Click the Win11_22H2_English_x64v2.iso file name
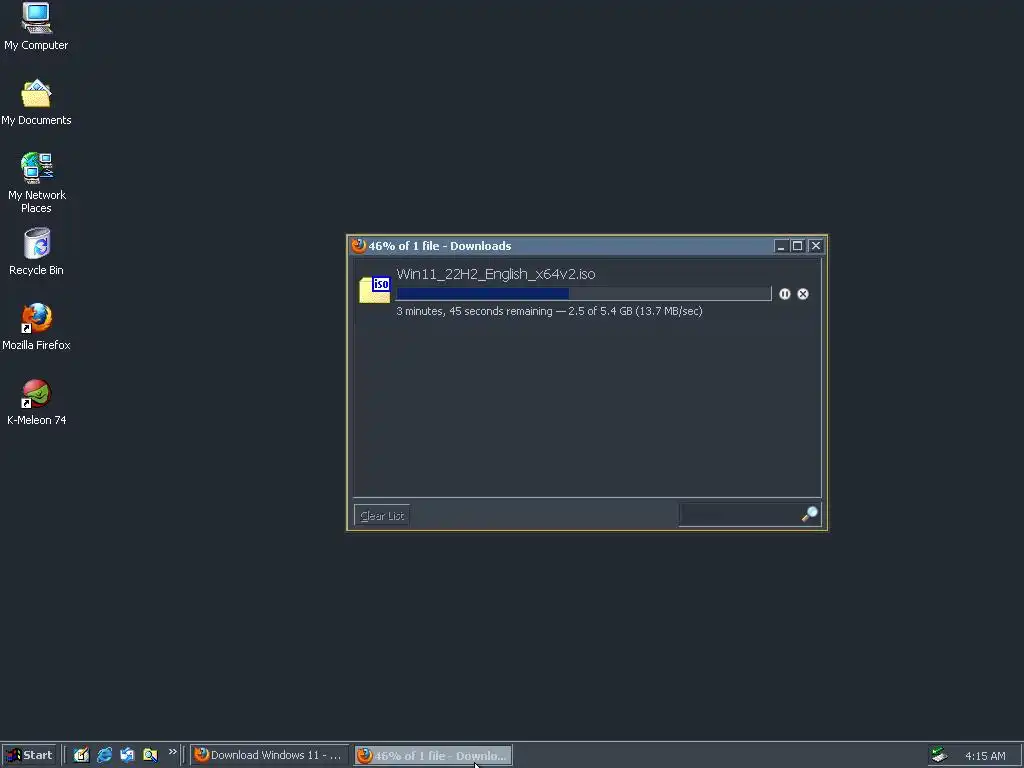This screenshot has width=1024, height=768. 496,274
